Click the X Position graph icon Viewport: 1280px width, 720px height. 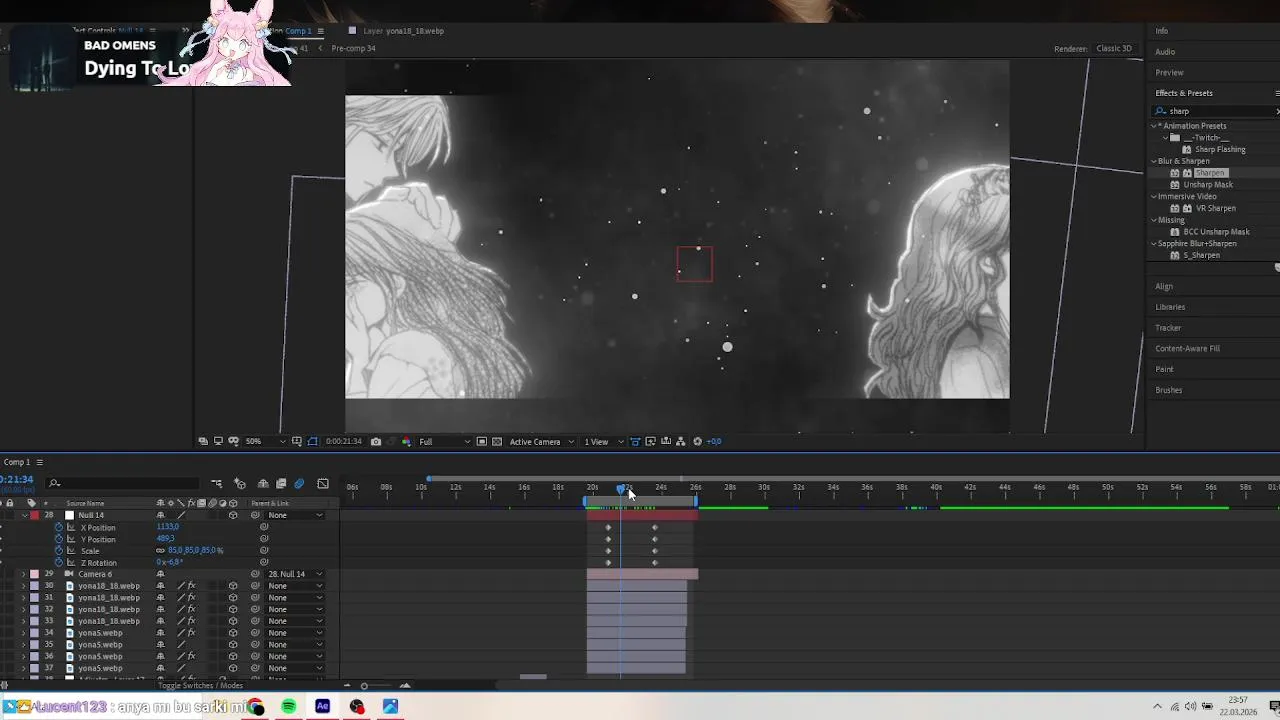pyautogui.click(x=71, y=527)
